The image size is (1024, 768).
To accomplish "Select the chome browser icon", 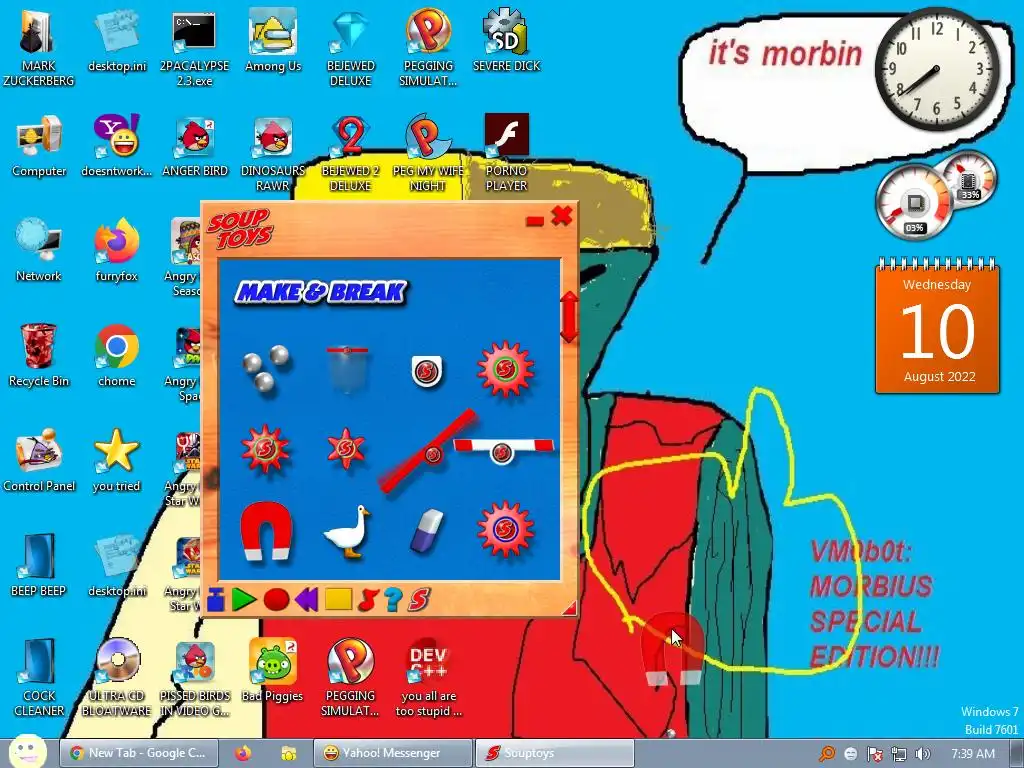I will pyautogui.click(x=116, y=356).
